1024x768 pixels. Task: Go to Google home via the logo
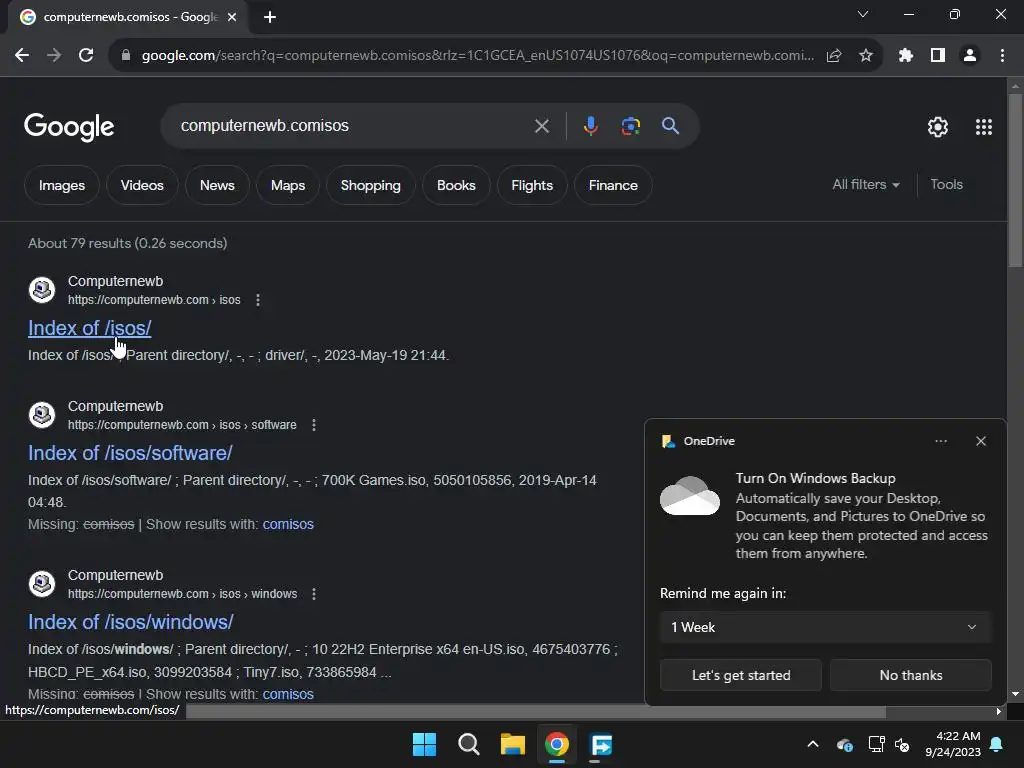tap(69, 127)
